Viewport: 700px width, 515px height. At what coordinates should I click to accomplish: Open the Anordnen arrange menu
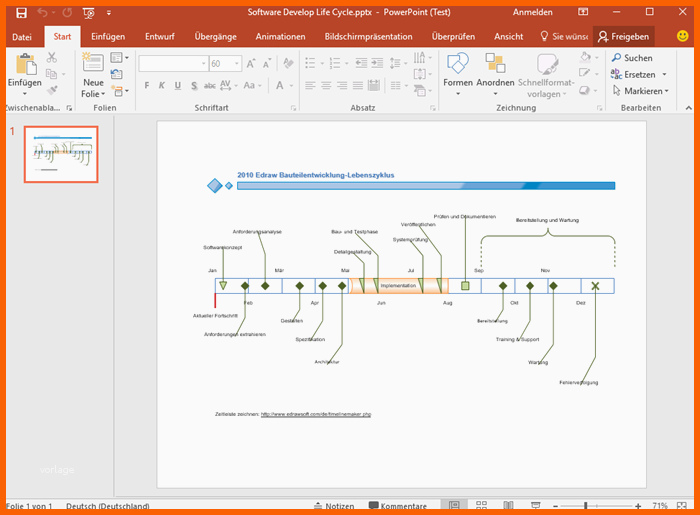(x=495, y=74)
